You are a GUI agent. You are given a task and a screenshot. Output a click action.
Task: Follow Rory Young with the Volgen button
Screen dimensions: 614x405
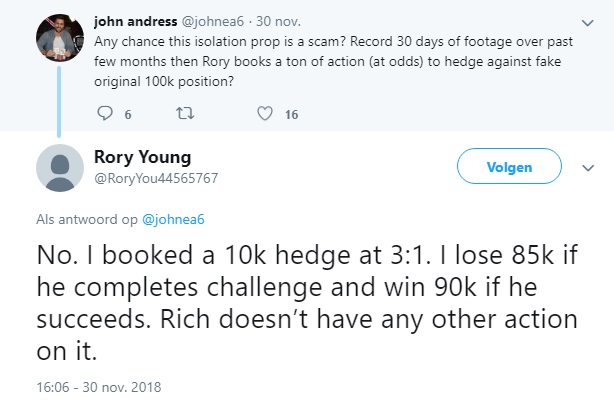tap(509, 166)
